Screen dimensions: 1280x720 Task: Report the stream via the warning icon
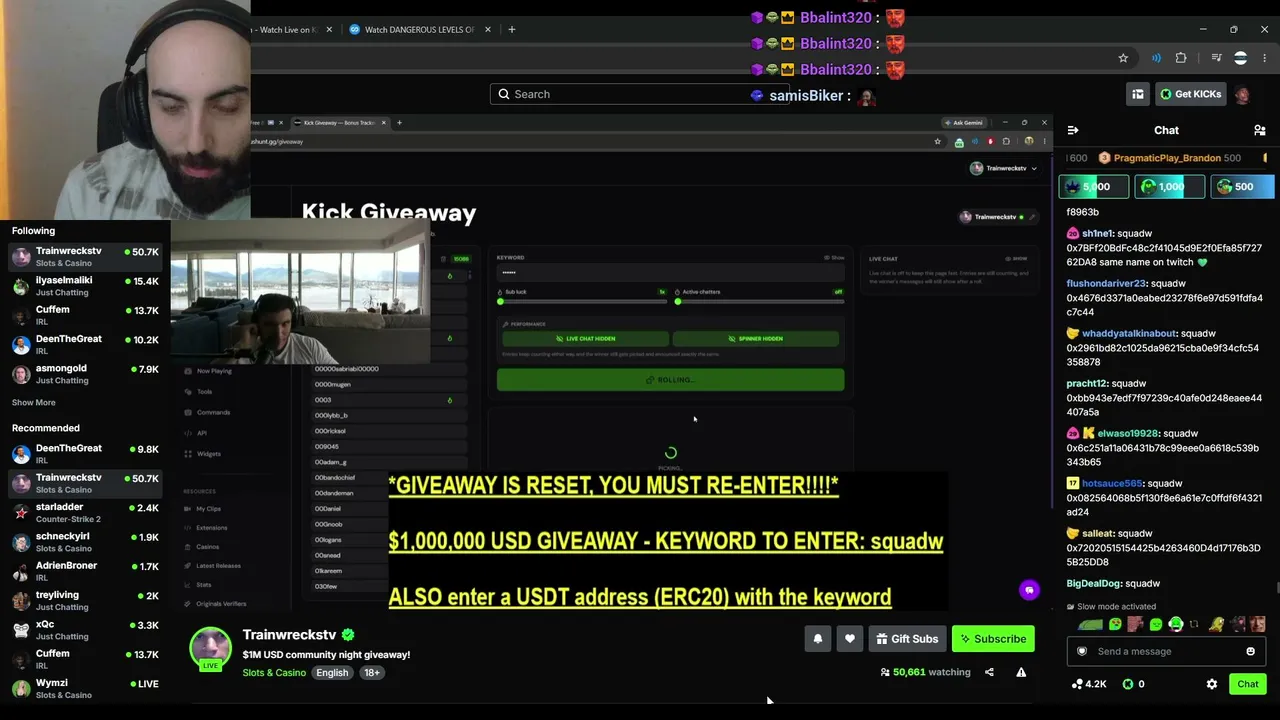1021,672
